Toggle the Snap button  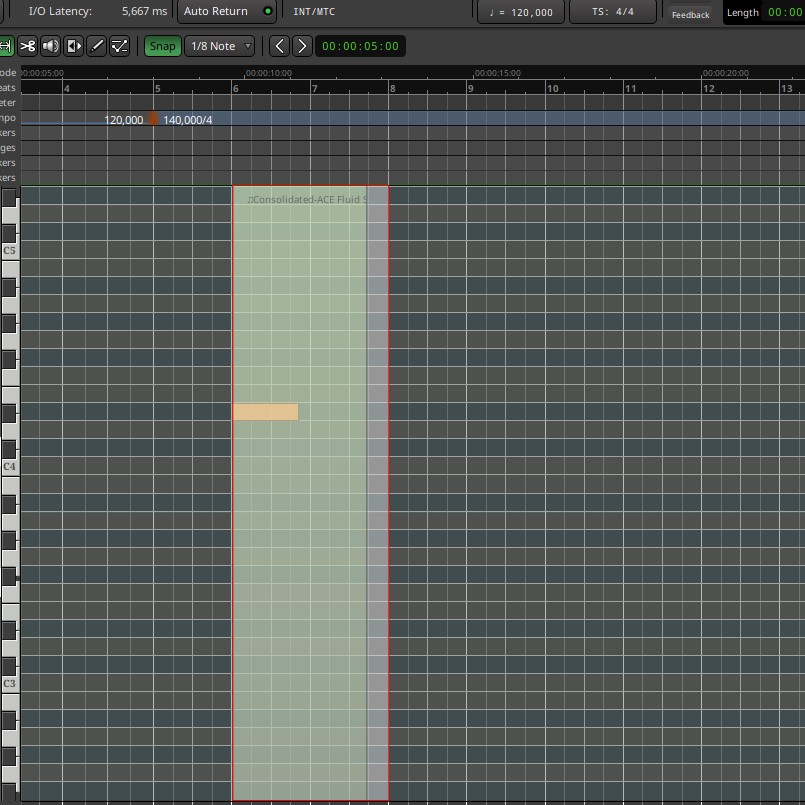tap(162, 46)
